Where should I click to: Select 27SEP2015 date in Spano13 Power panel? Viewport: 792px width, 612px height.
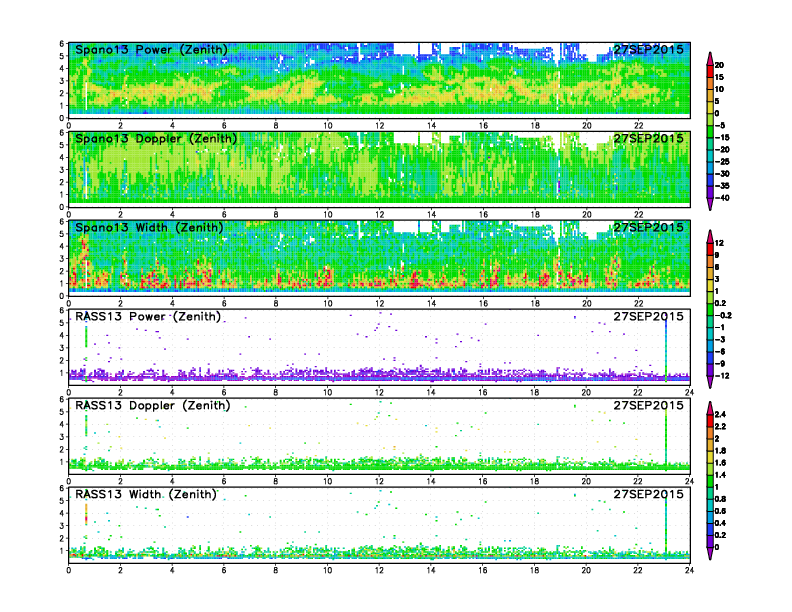point(649,49)
